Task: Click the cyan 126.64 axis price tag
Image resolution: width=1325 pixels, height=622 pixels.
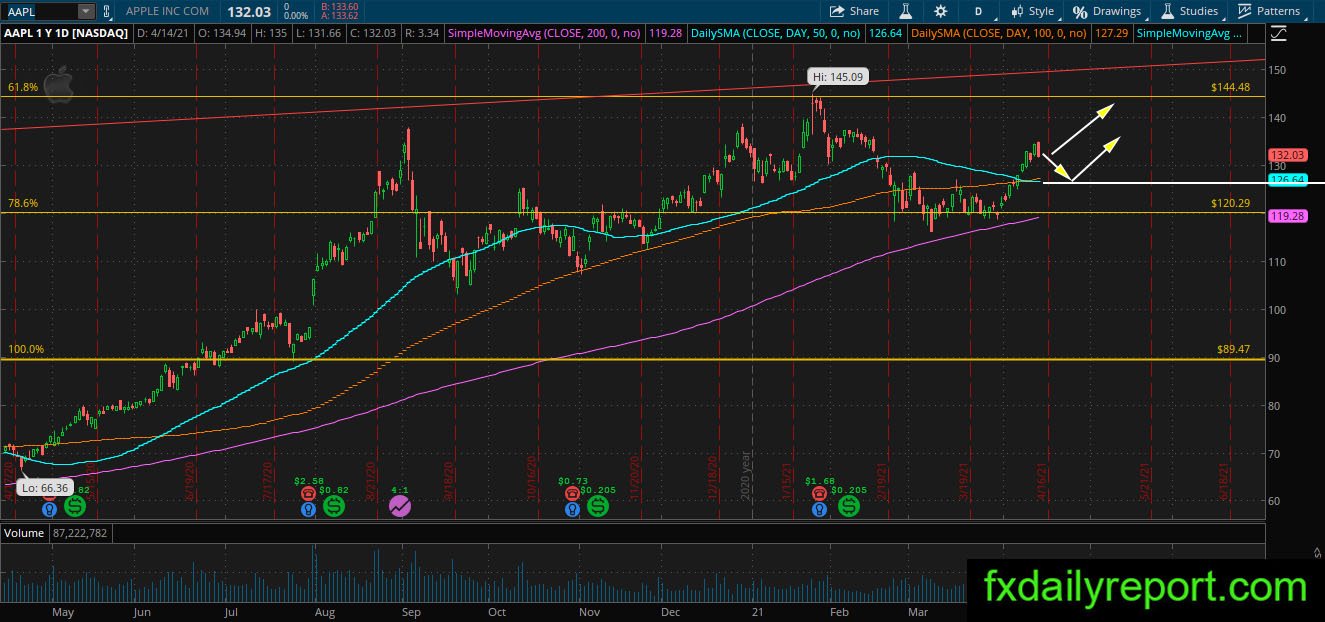Action: 1286,180
